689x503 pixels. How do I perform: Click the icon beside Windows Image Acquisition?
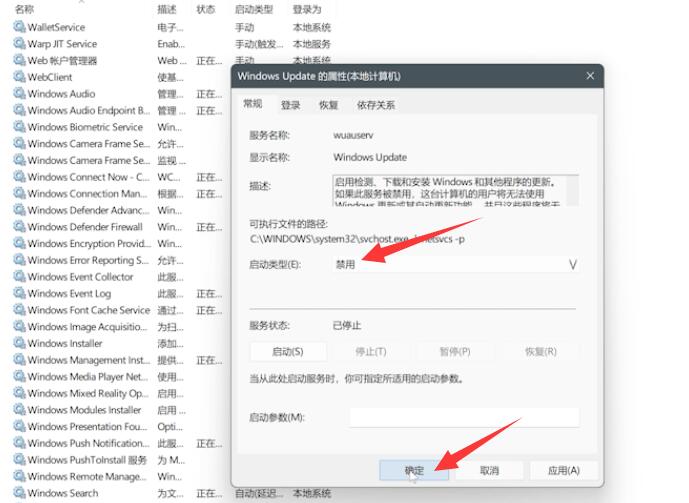tap(19, 326)
